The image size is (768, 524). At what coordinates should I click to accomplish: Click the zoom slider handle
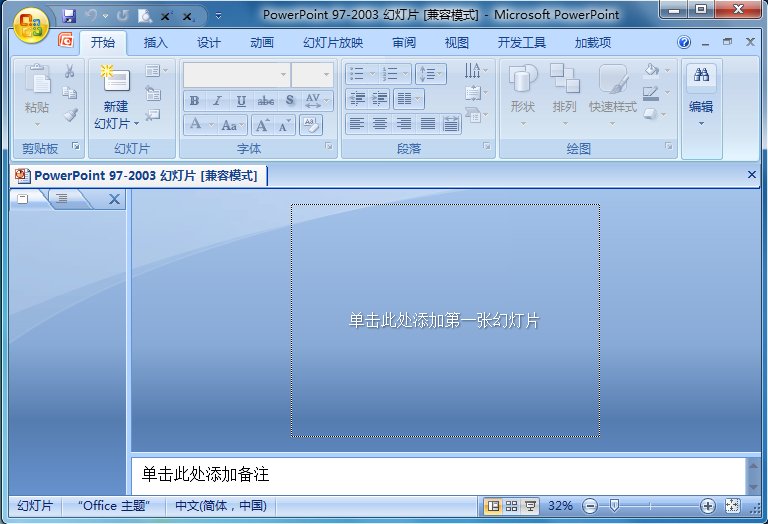(614, 506)
